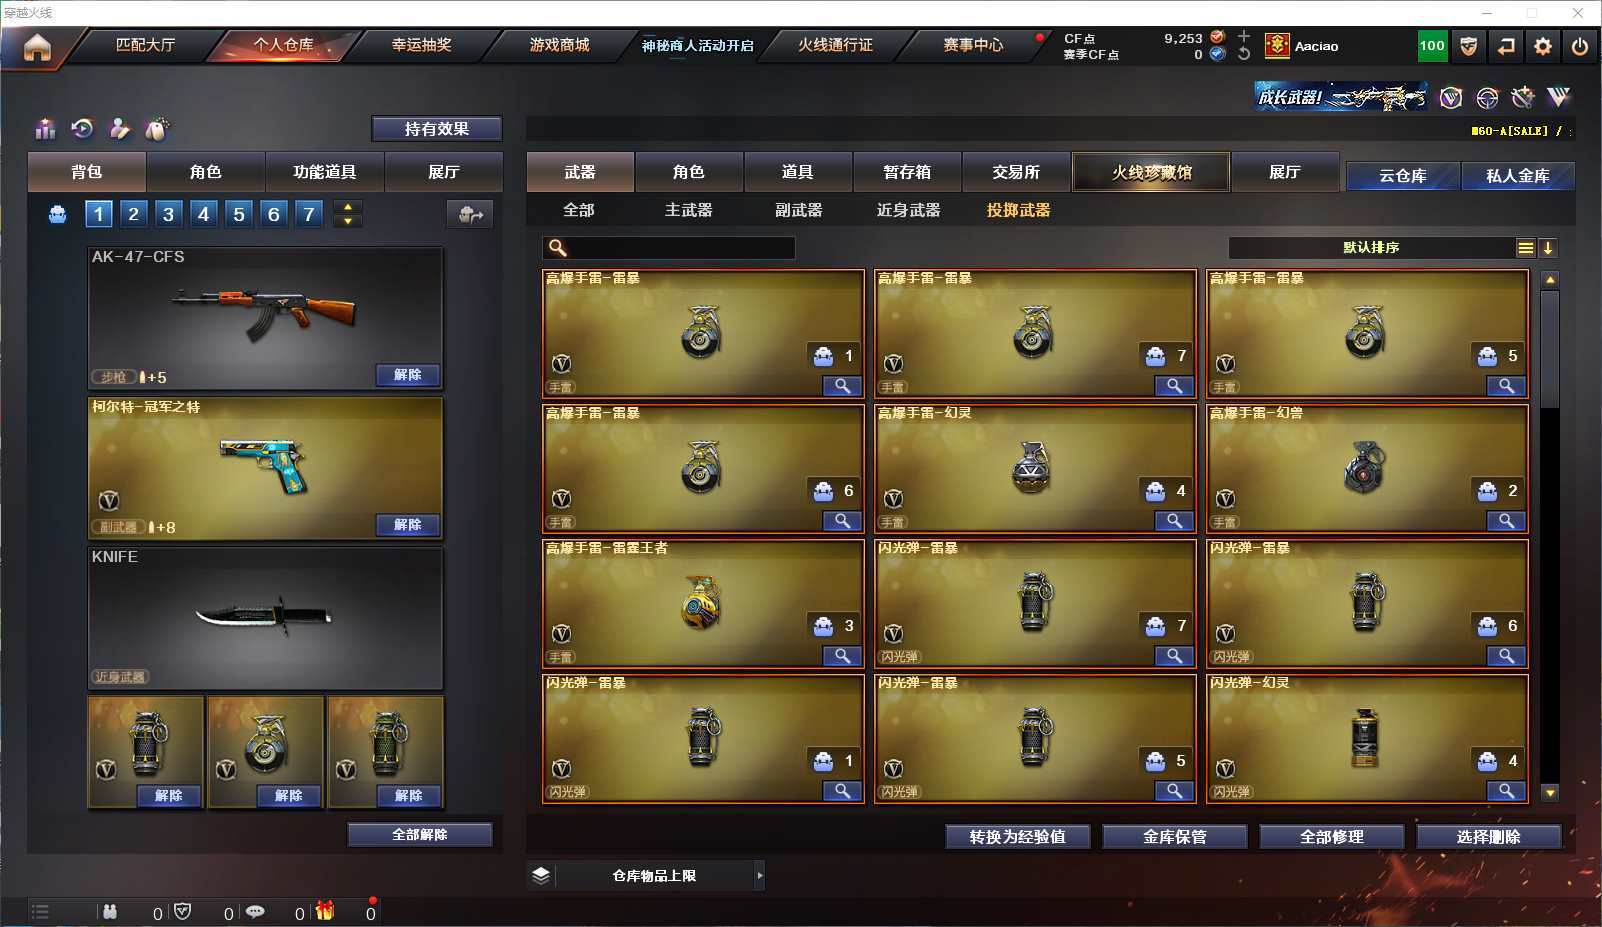
Task: Open the 默认排序 sort dropdown
Action: click(1371, 248)
